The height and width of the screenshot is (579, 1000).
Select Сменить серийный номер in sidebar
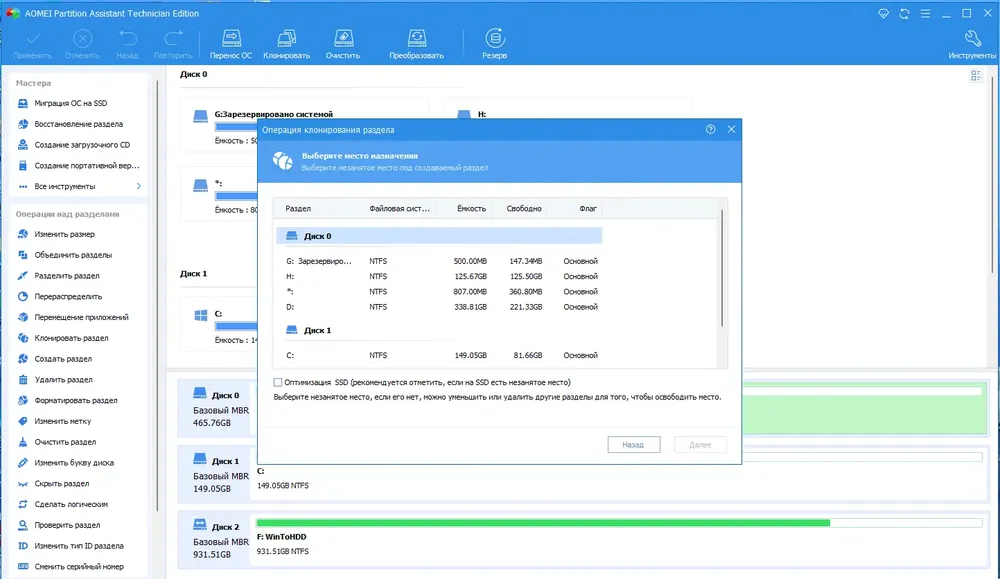[78, 566]
